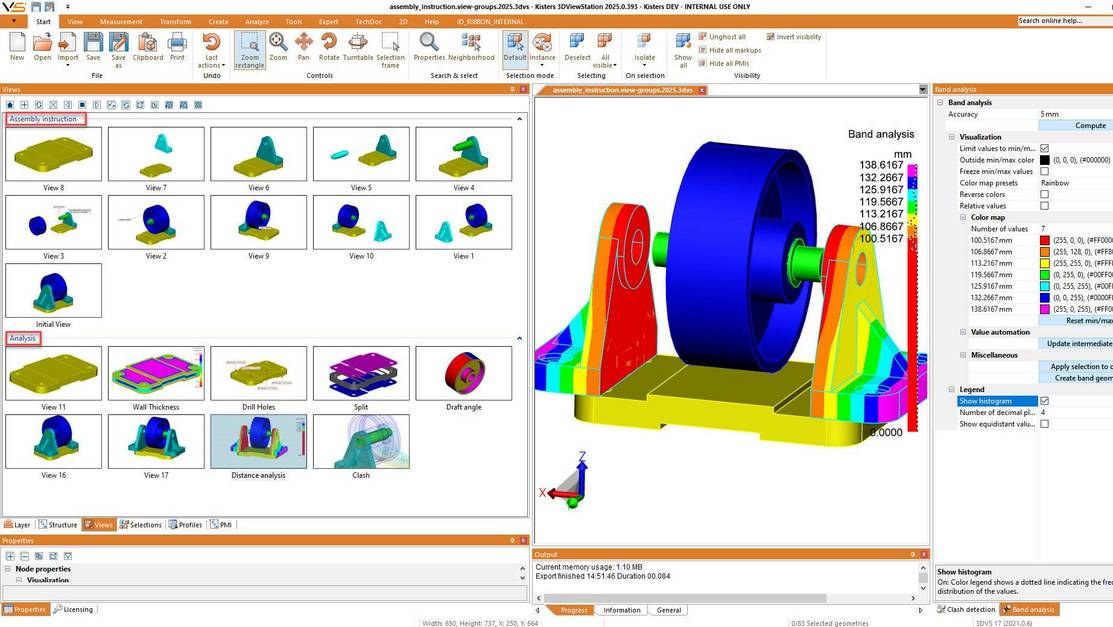The width and height of the screenshot is (1113, 627).
Task: Click the Print icon
Action: point(177,47)
